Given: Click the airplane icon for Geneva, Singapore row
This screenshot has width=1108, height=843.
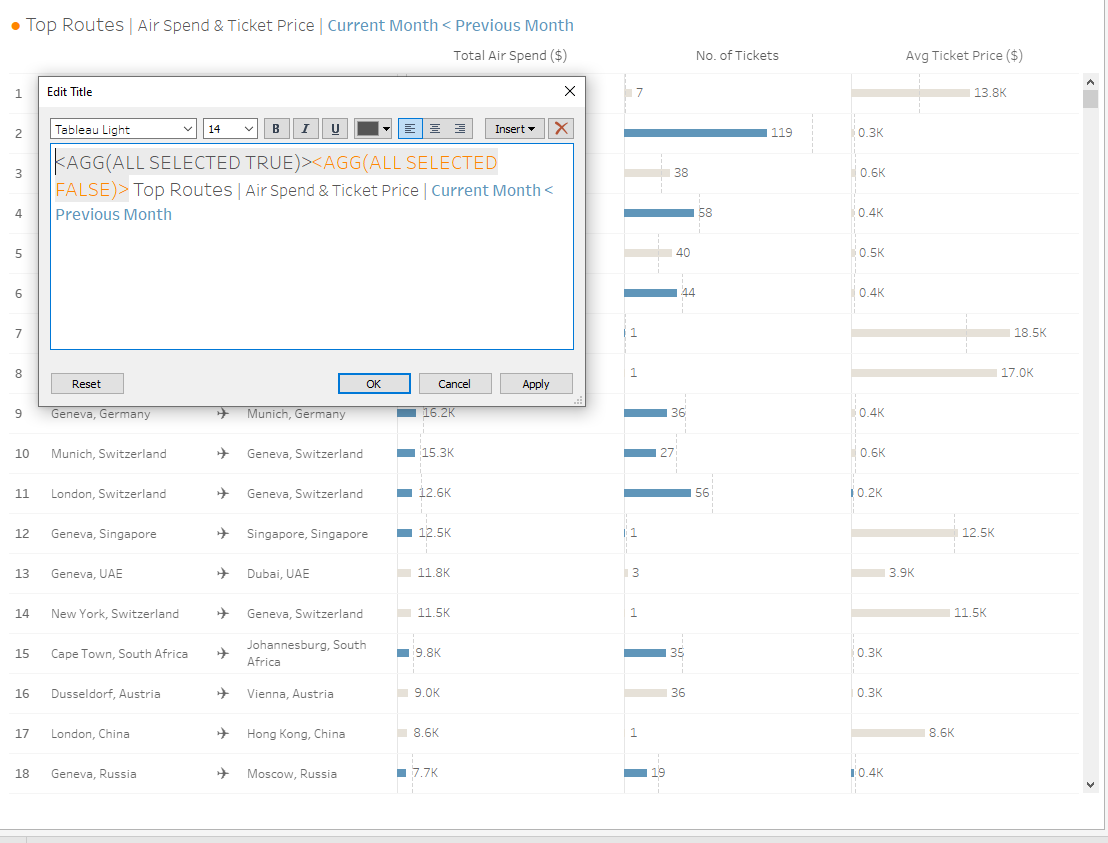Looking at the screenshot, I should 223,534.
